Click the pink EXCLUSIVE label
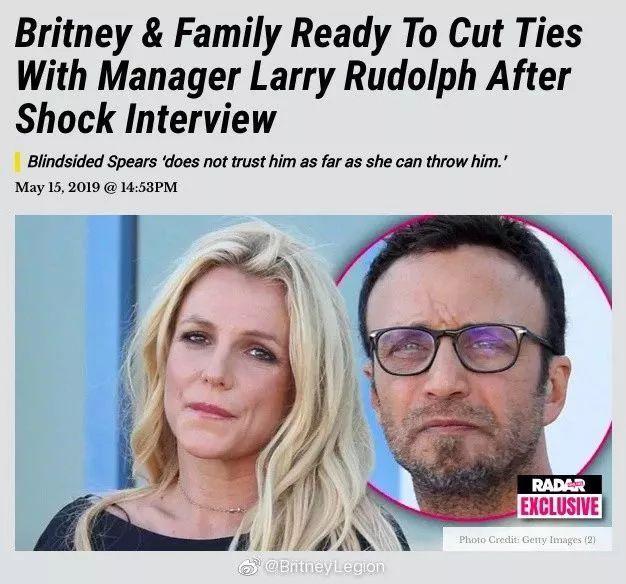 560,506
